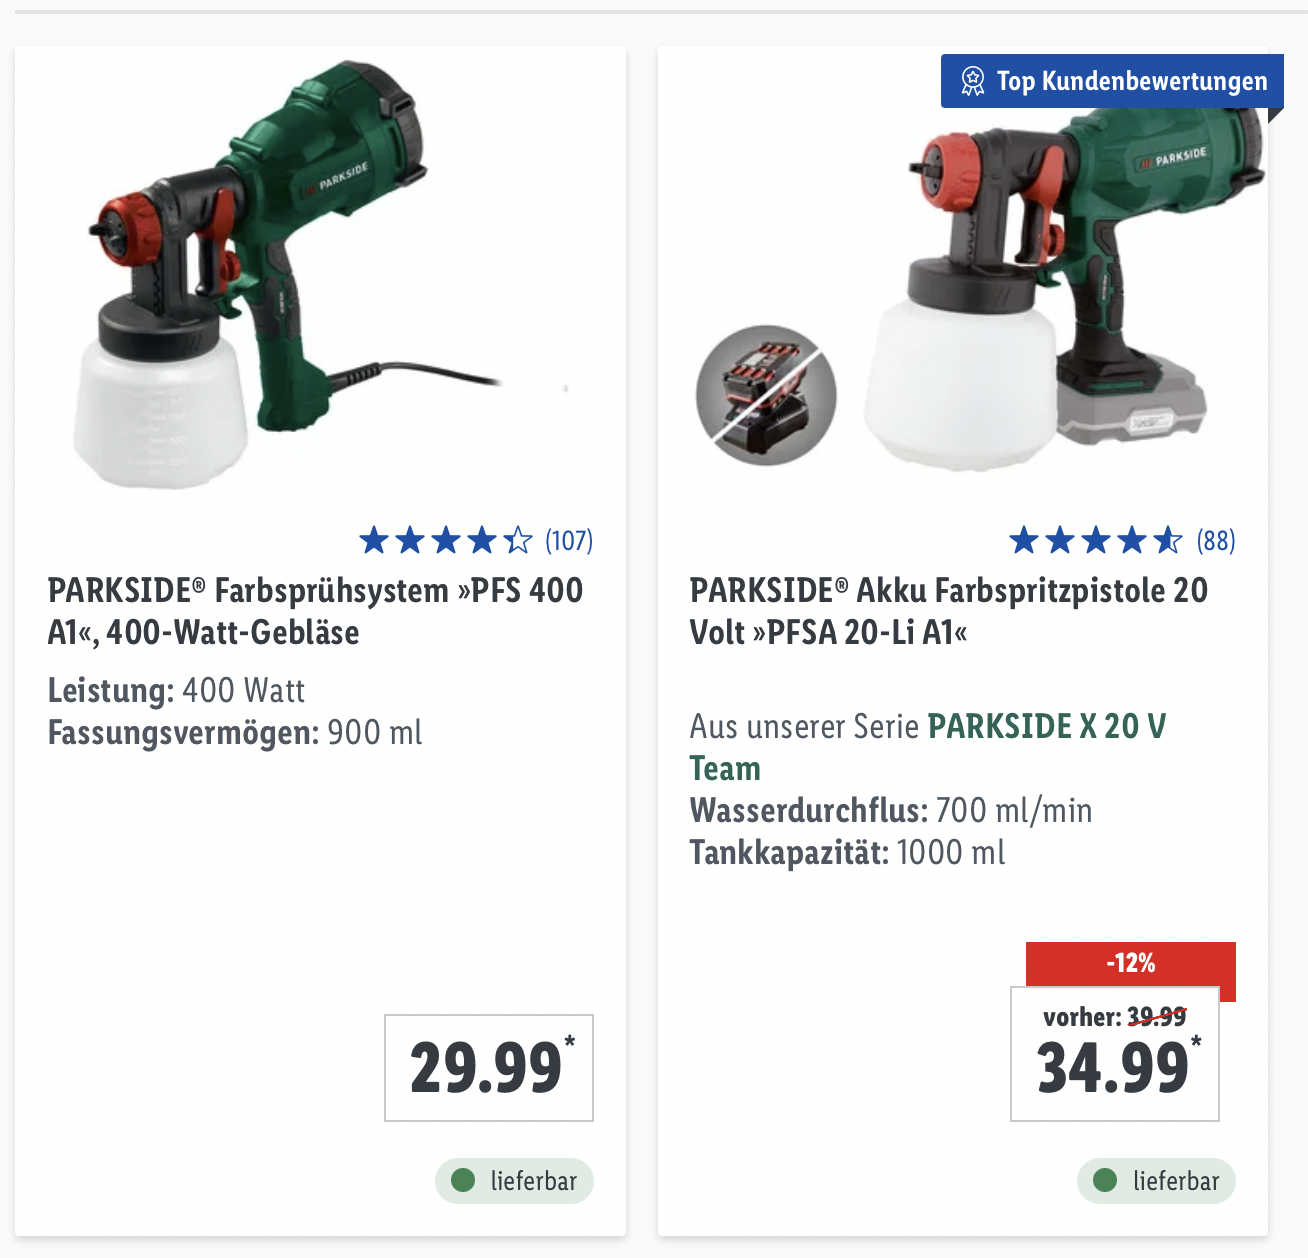Click the lieferbar status under 29.99 price
This screenshot has height=1258, width=1308.
click(x=514, y=1181)
